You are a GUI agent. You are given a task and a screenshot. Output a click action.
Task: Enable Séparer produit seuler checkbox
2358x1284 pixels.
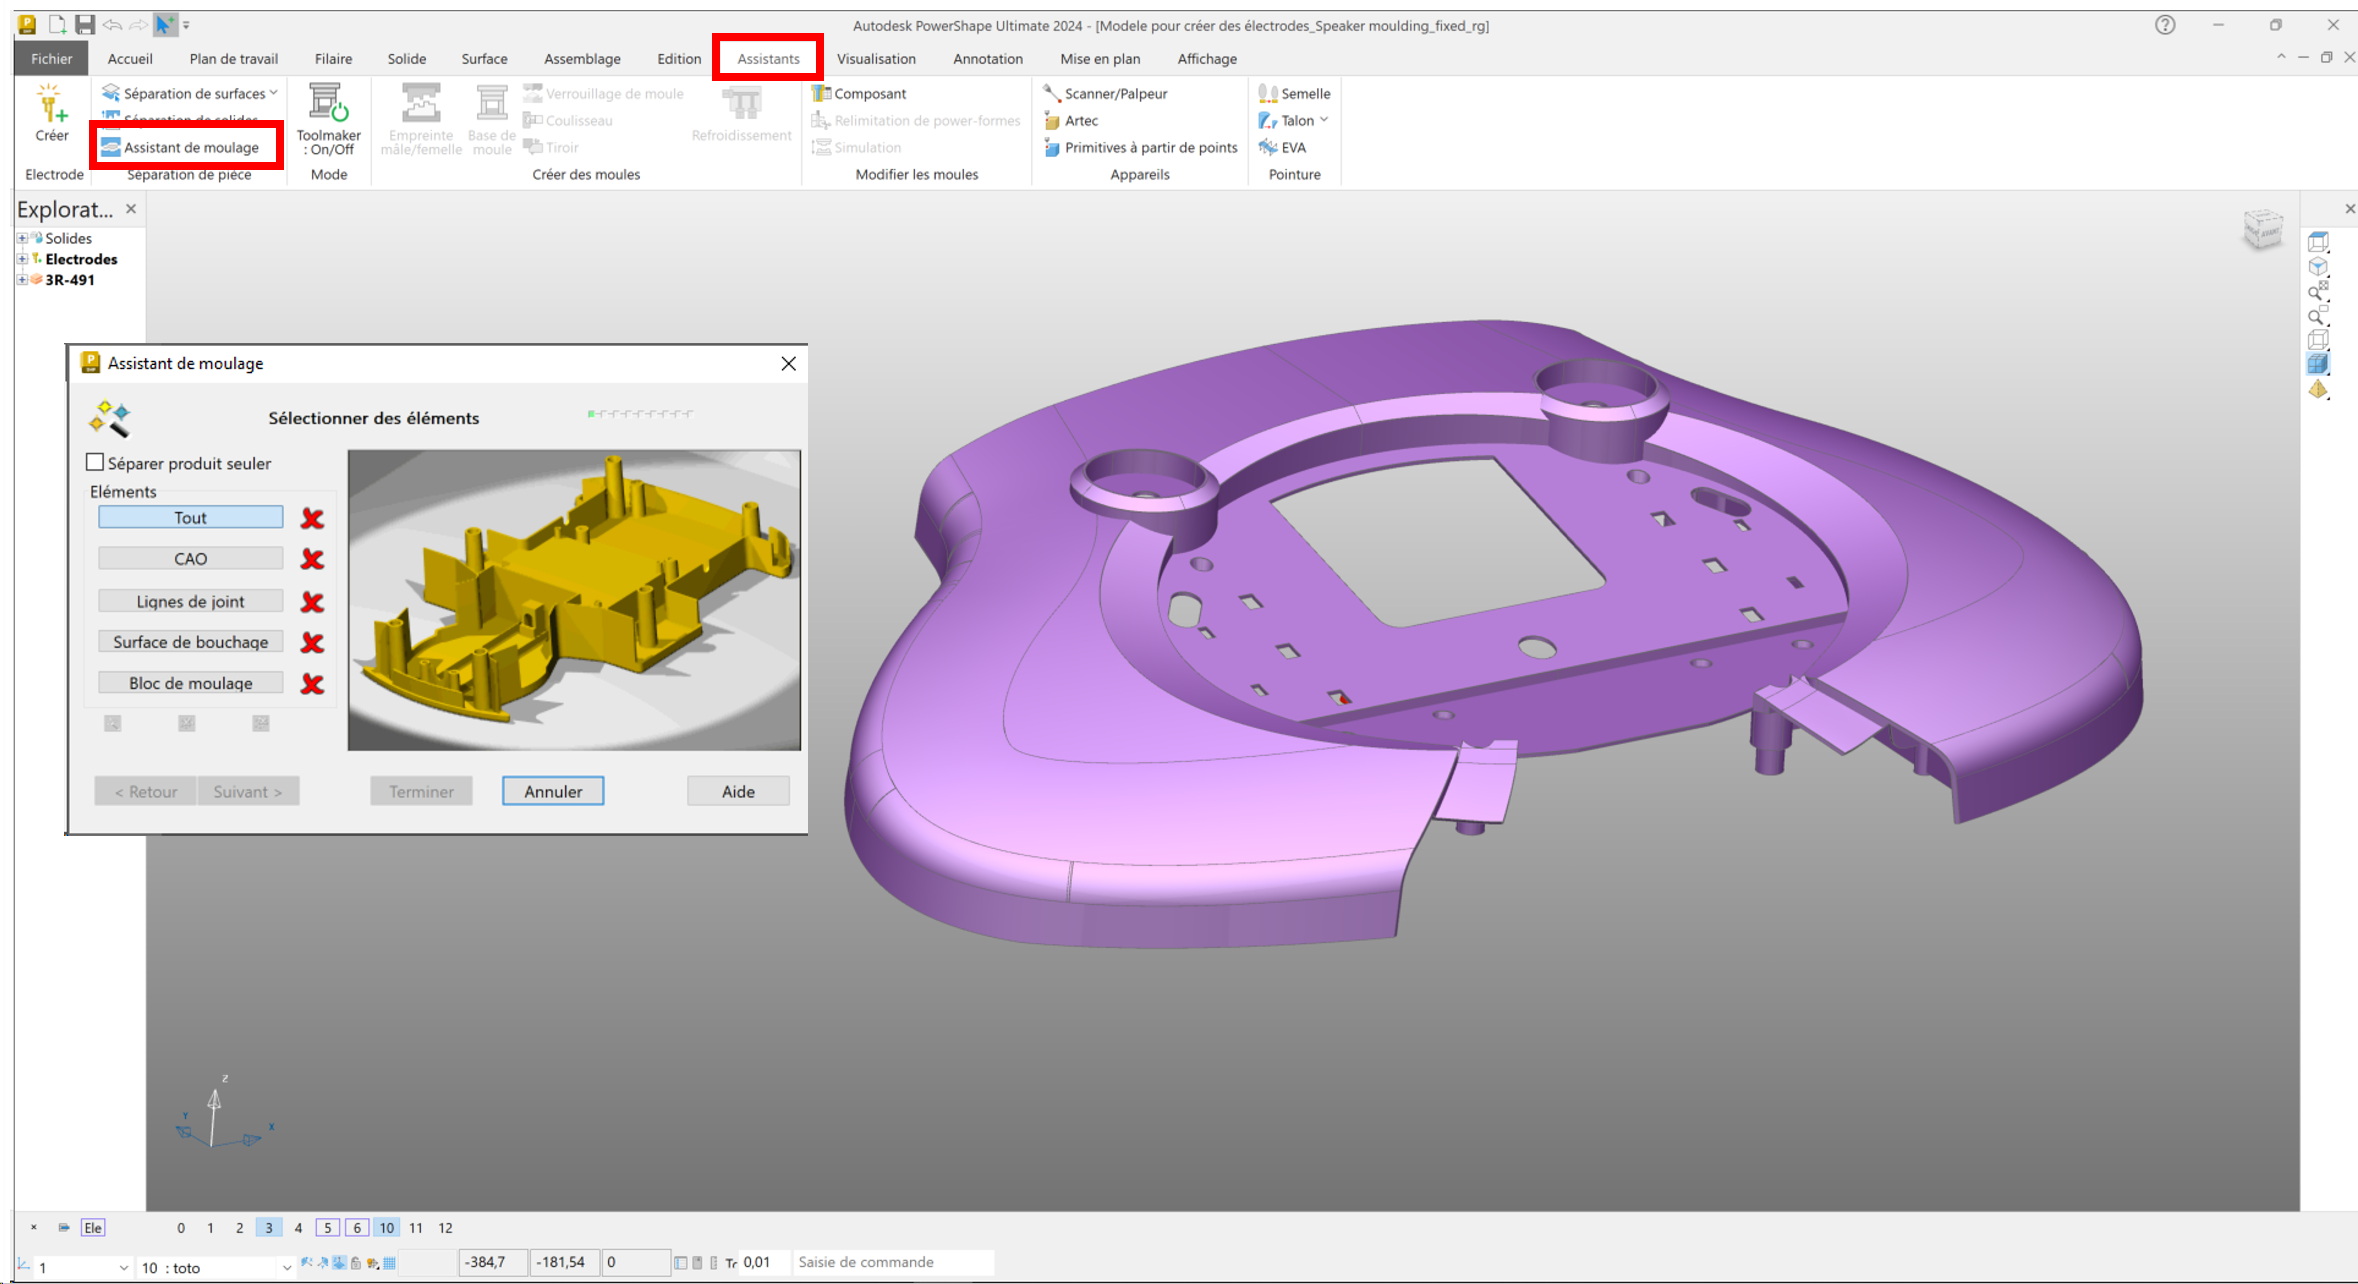click(x=96, y=462)
